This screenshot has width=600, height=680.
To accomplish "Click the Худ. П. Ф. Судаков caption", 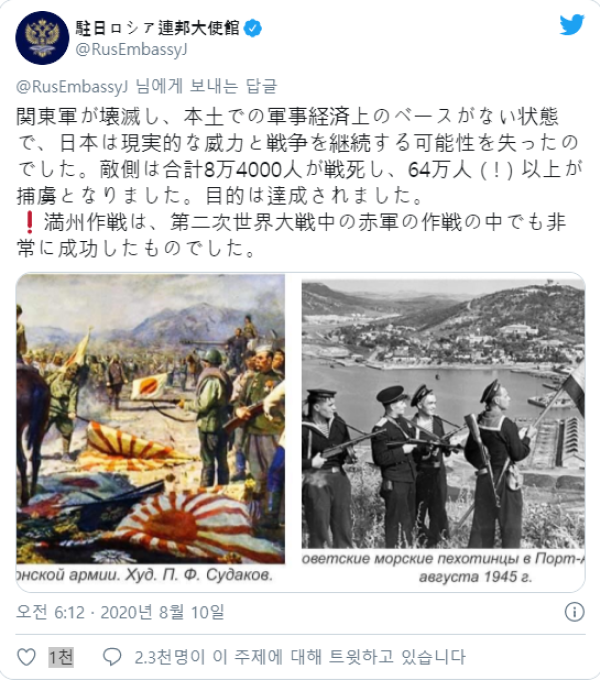I will pyautogui.click(x=199, y=575).
